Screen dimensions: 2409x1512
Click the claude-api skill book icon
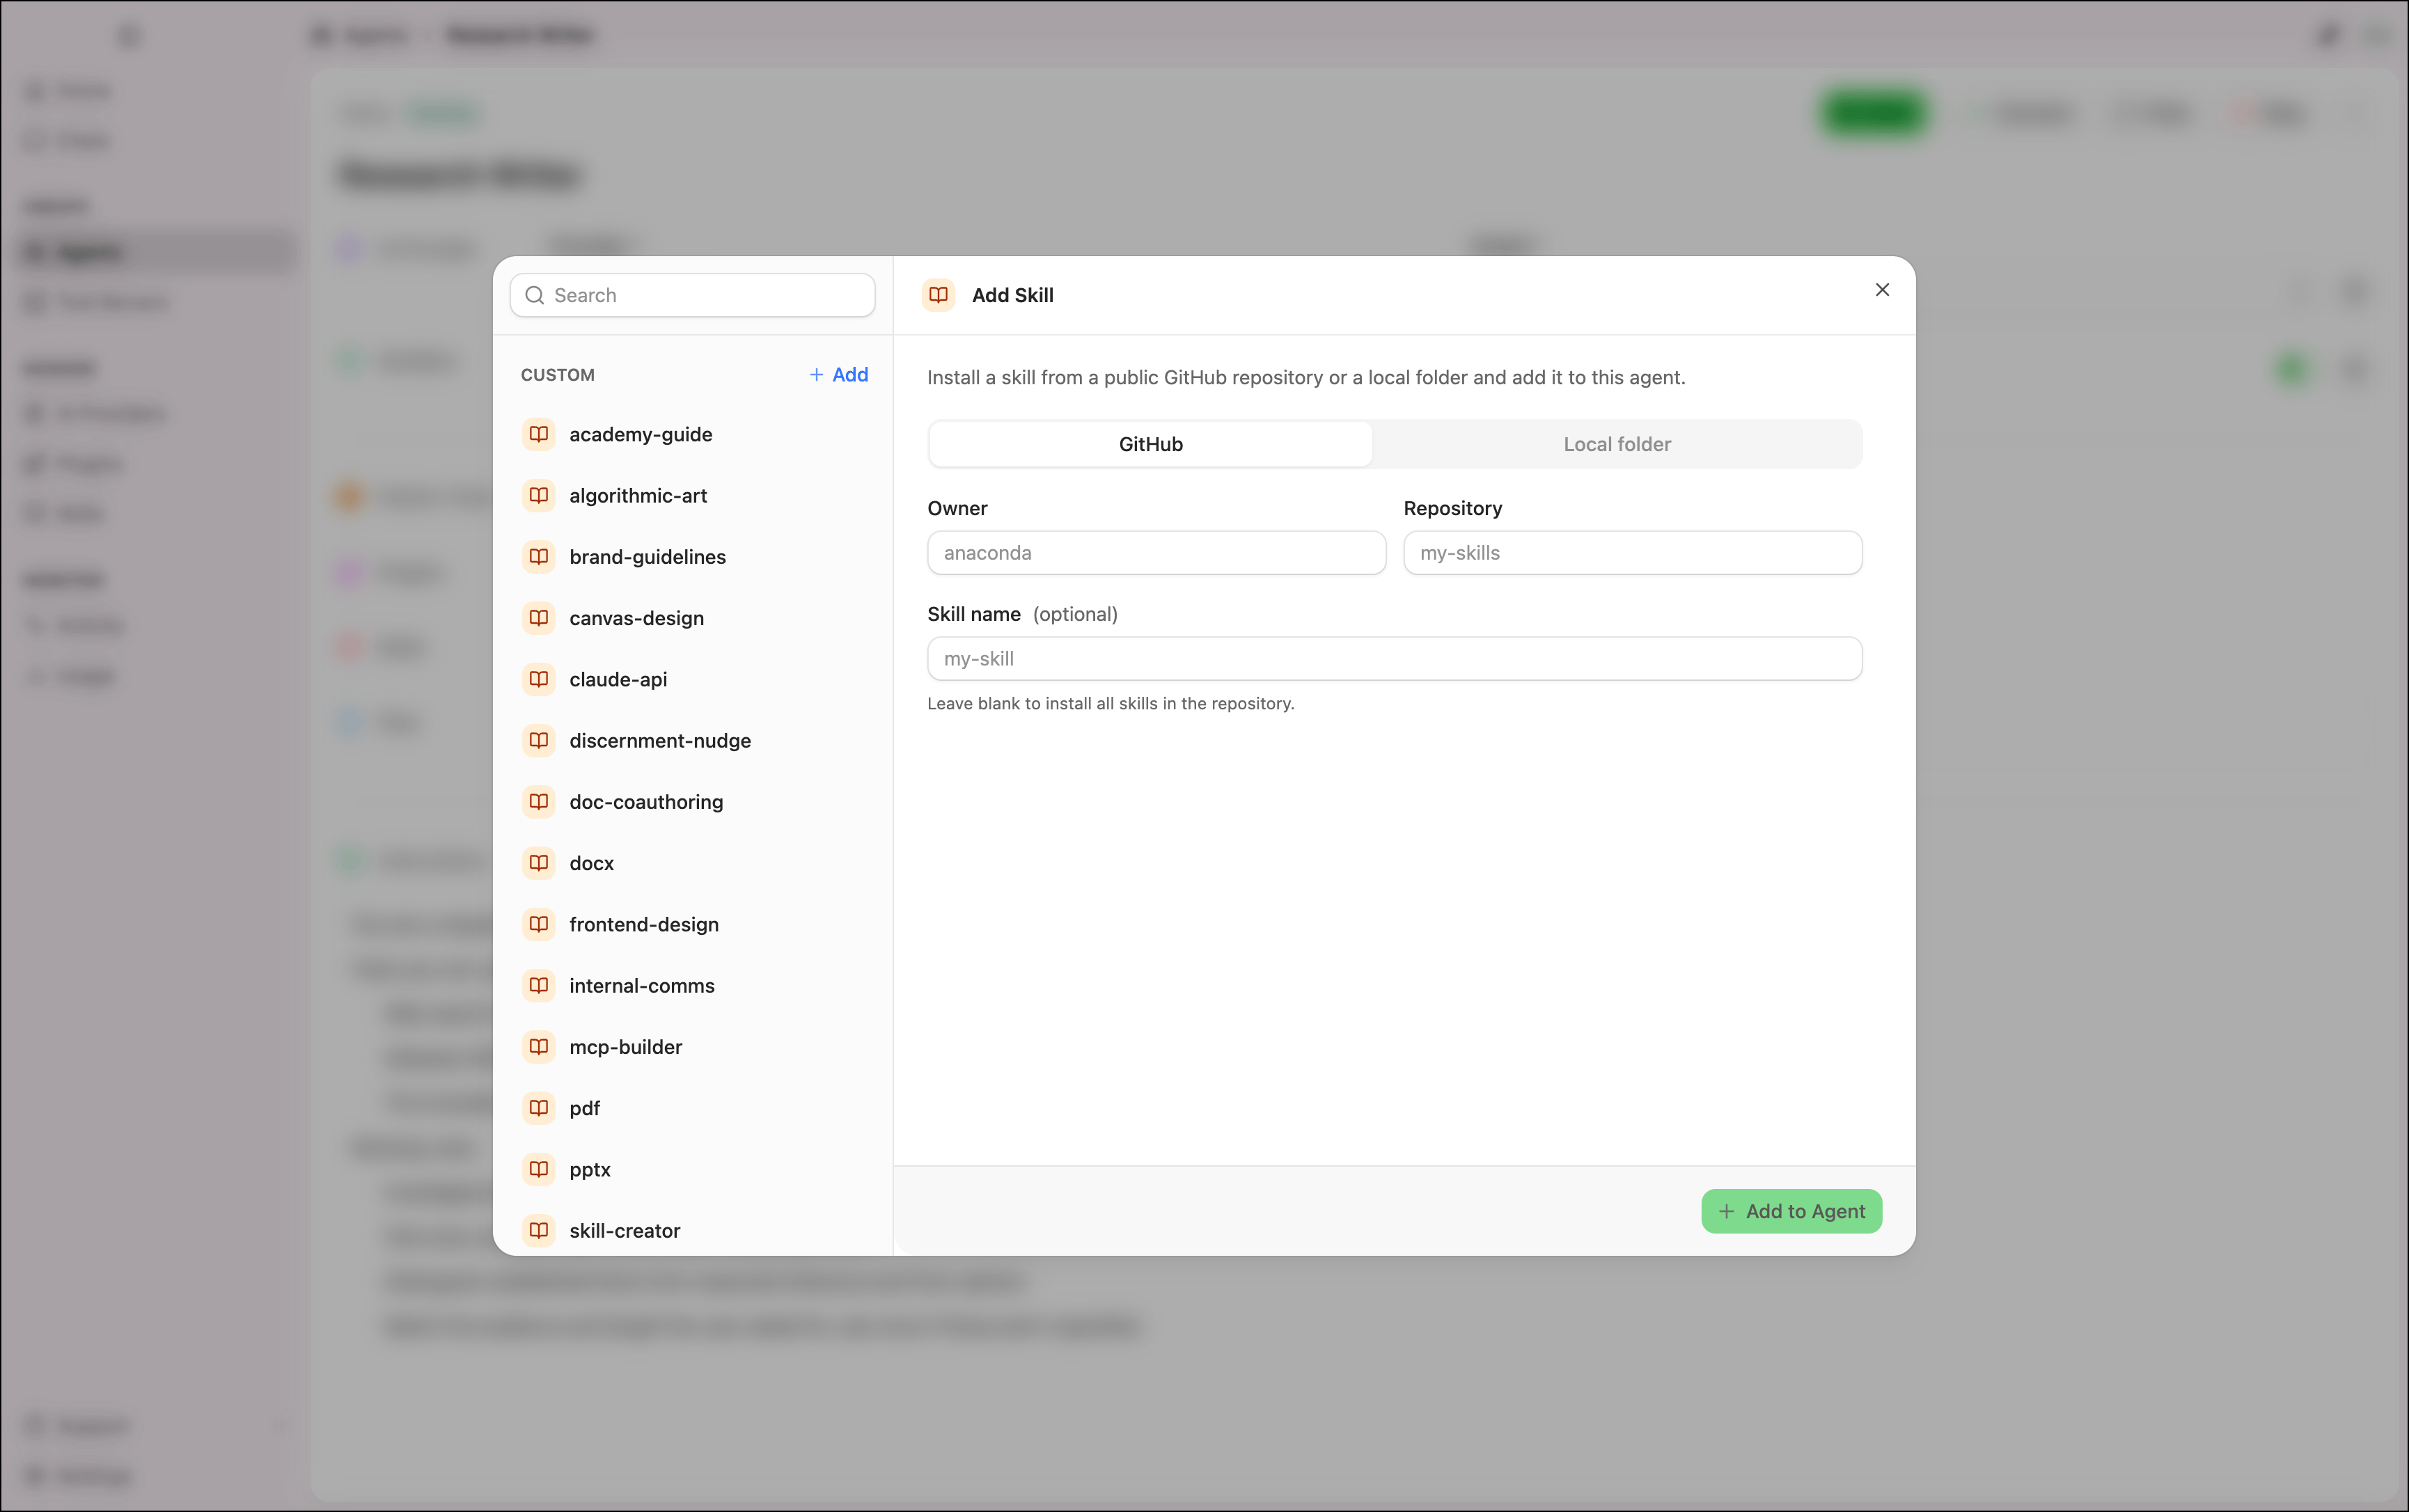[538, 679]
